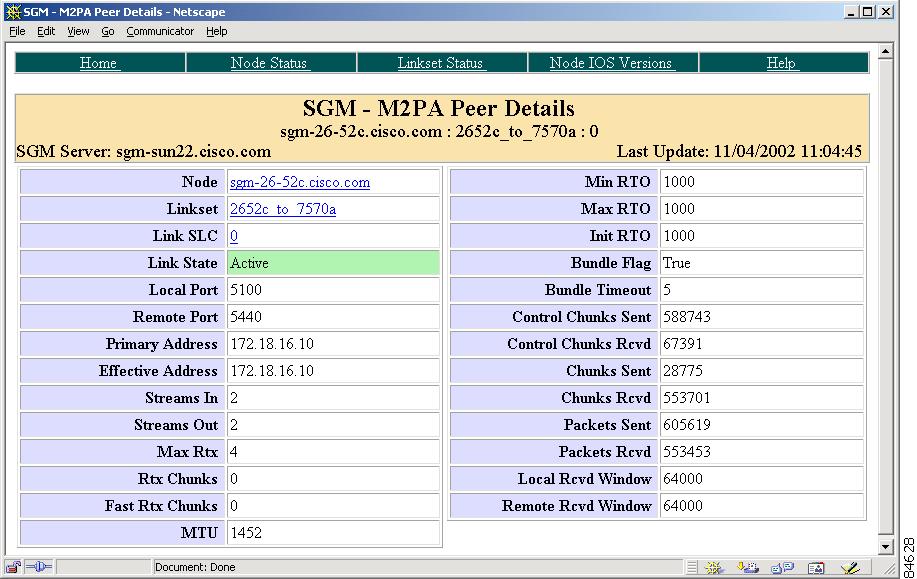This screenshot has height=579, width=917.
Task: Click Control Chunks Sent value 588743
Action: pos(687,316)
